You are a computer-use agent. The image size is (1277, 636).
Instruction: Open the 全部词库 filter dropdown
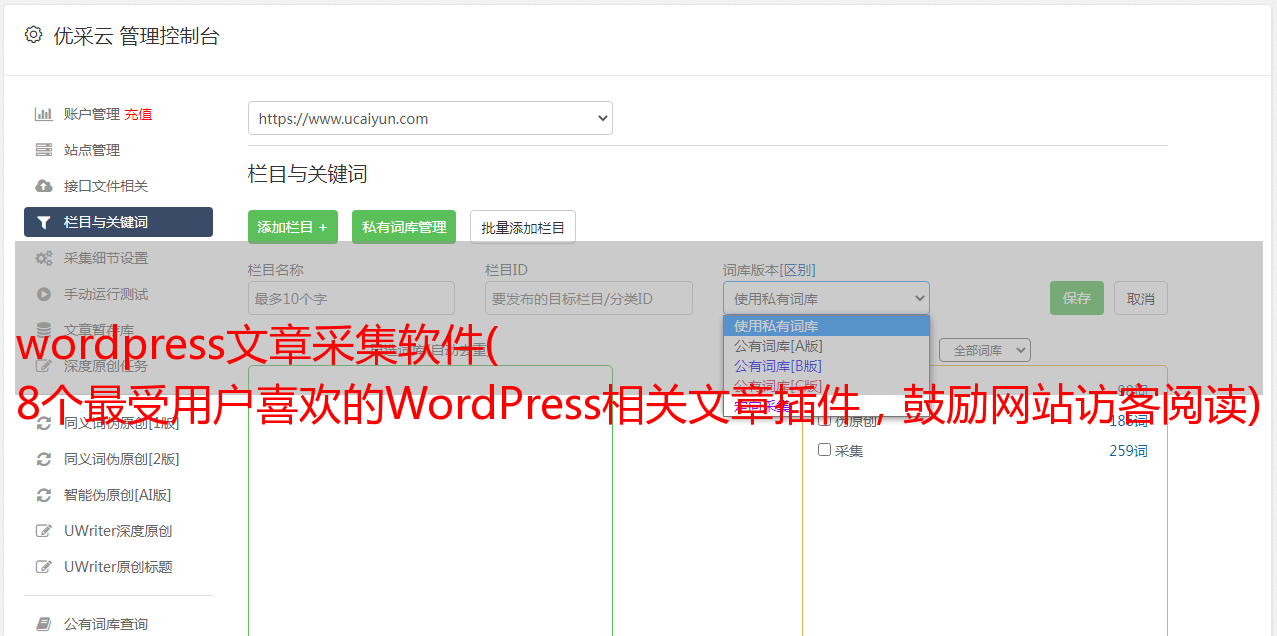pyautogui.click(x=984, y=350)
